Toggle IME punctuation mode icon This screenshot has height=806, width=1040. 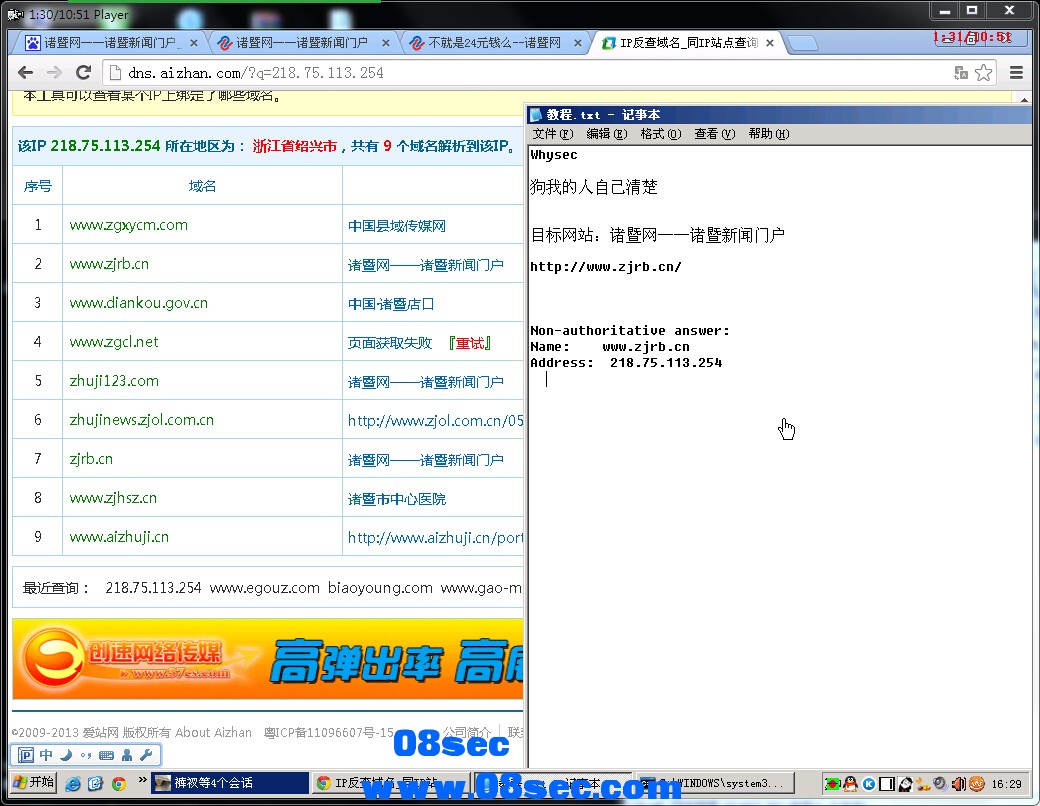click(86, 755)
